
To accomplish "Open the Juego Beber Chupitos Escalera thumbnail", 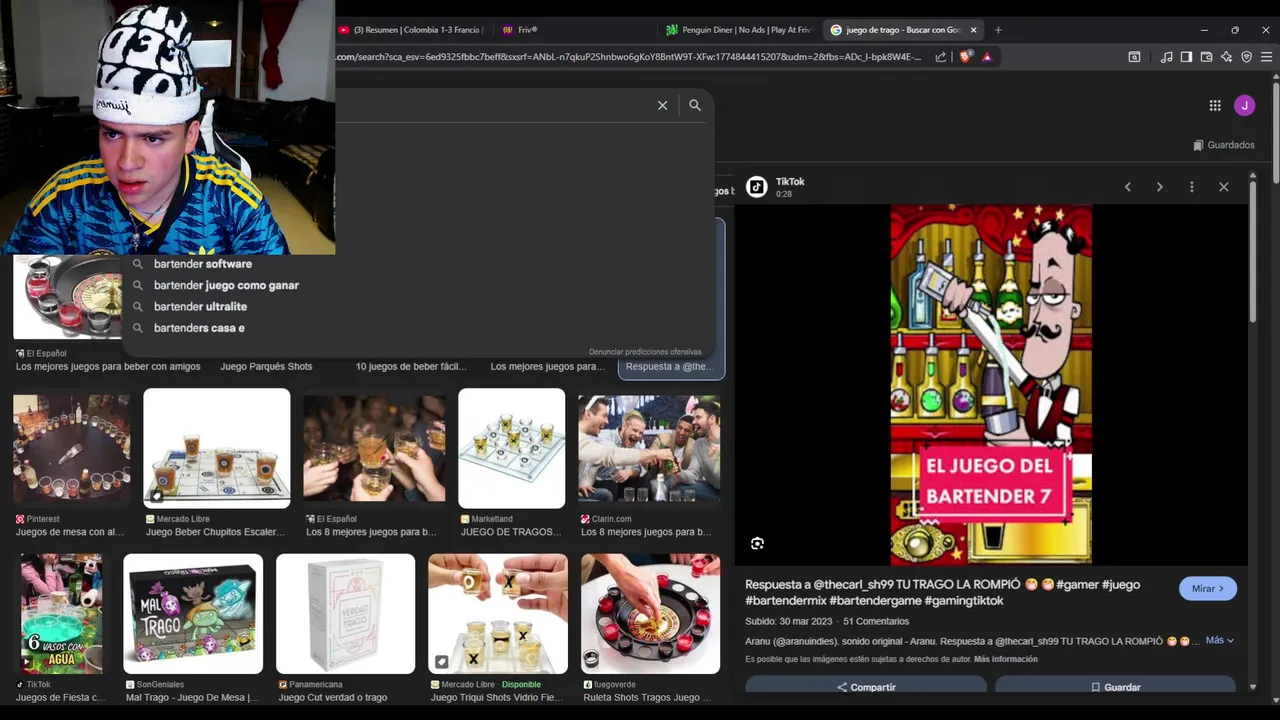I will 217,448.
